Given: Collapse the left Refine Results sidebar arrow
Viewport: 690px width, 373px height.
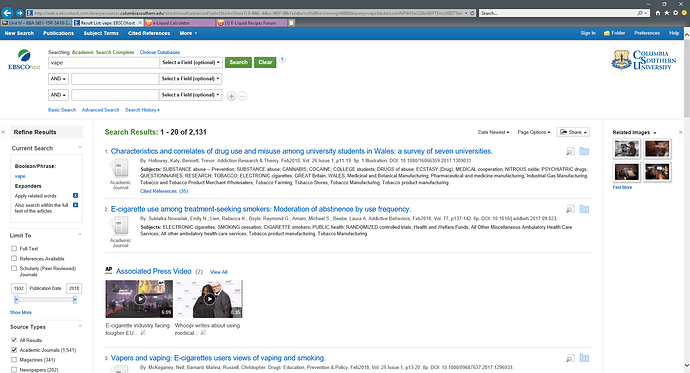Looking at the screenshot, I should [3, 132].
